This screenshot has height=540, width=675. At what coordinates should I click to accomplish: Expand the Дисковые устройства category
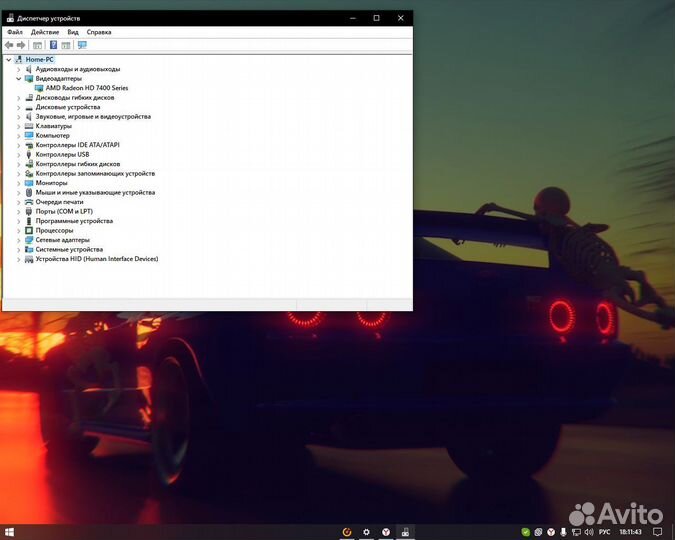pos(19,107)
